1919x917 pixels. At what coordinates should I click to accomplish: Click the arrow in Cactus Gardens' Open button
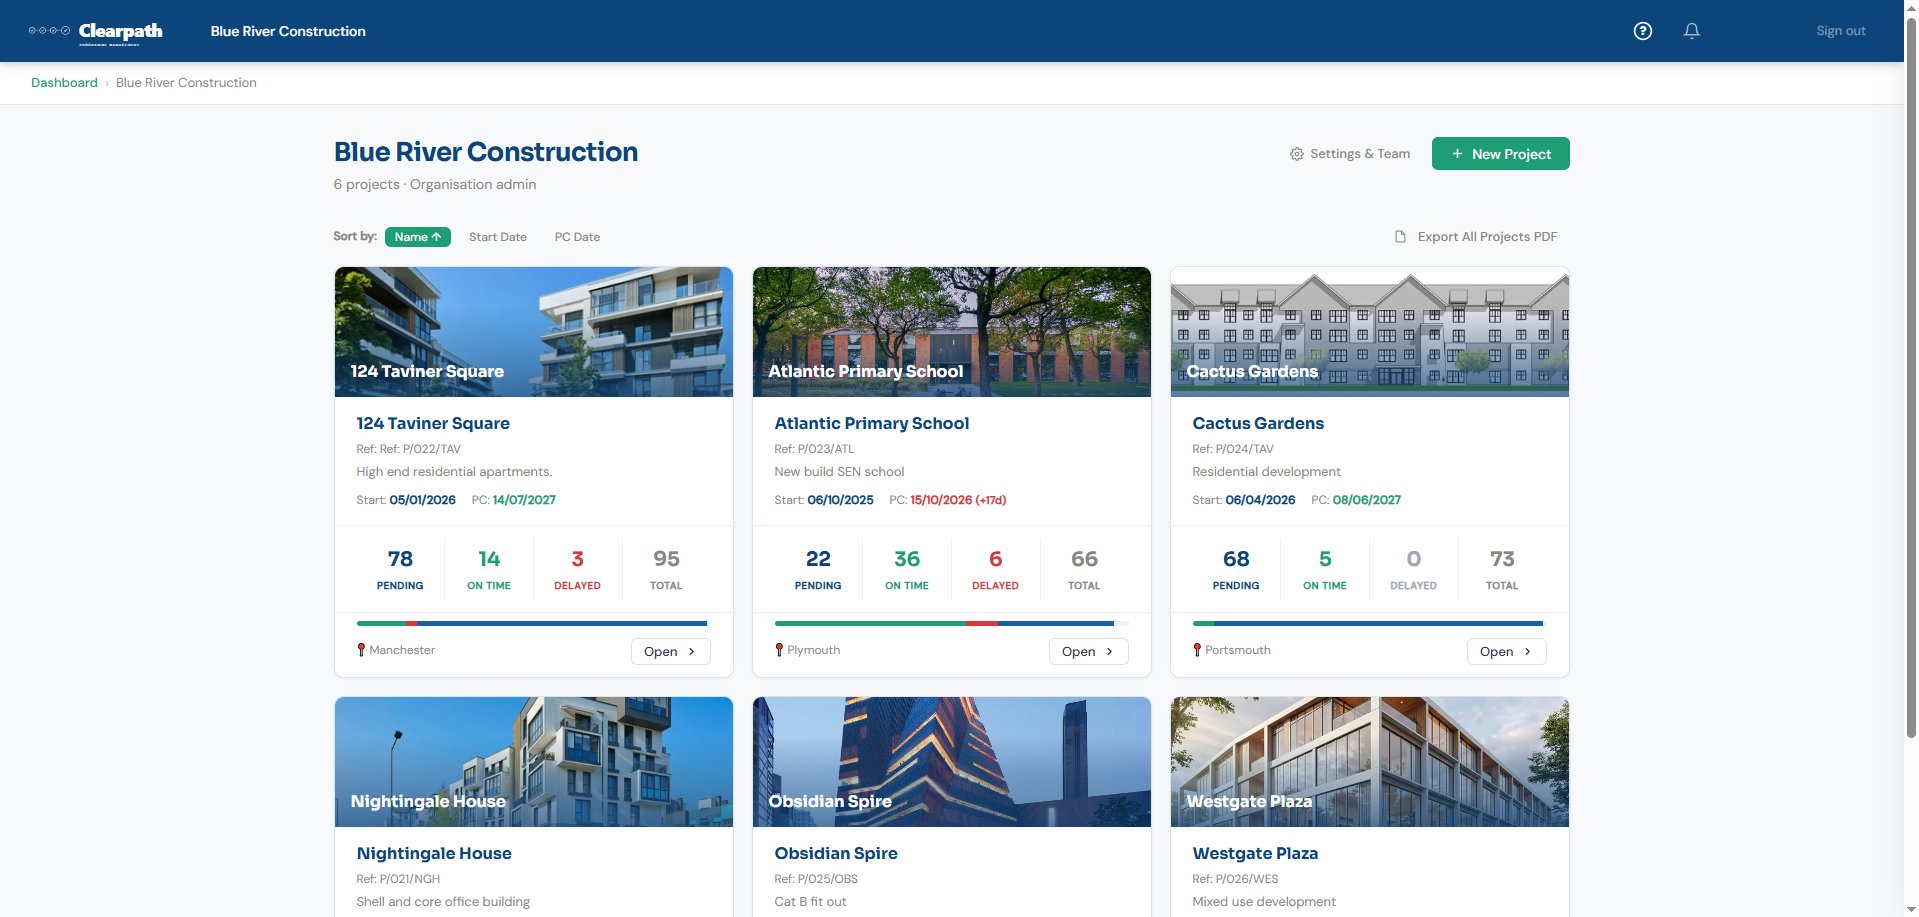[x=1527, y=651]
